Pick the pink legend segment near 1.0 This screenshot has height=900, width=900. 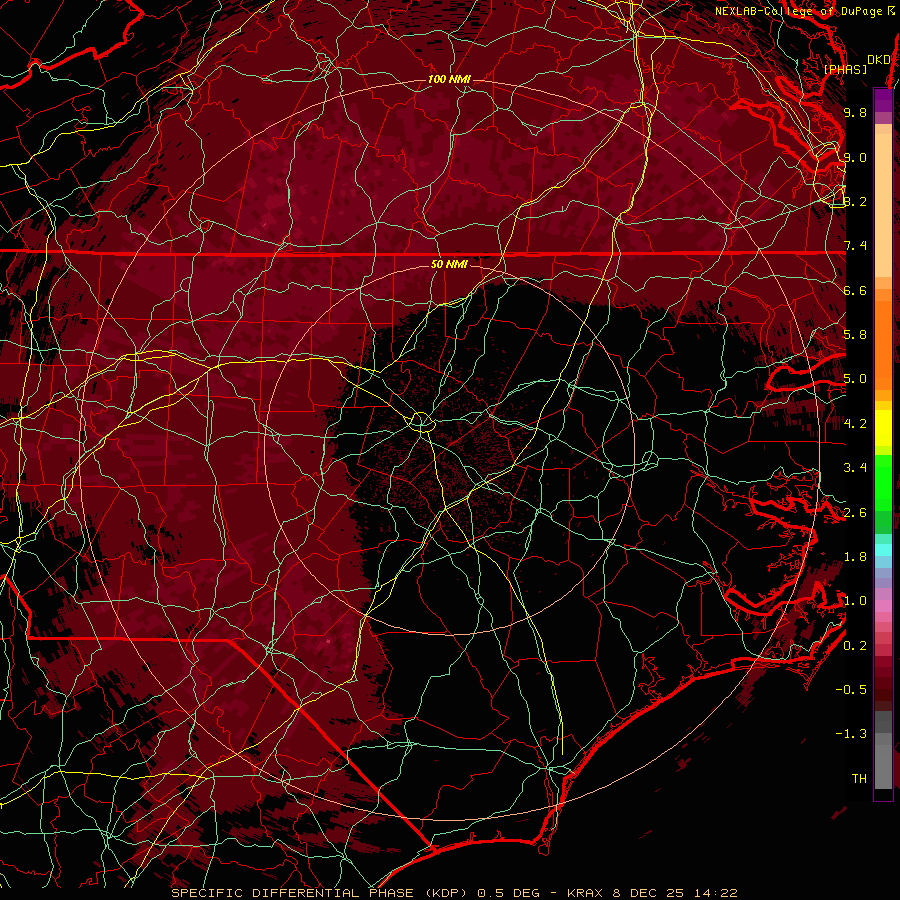[x=883, y=606]
